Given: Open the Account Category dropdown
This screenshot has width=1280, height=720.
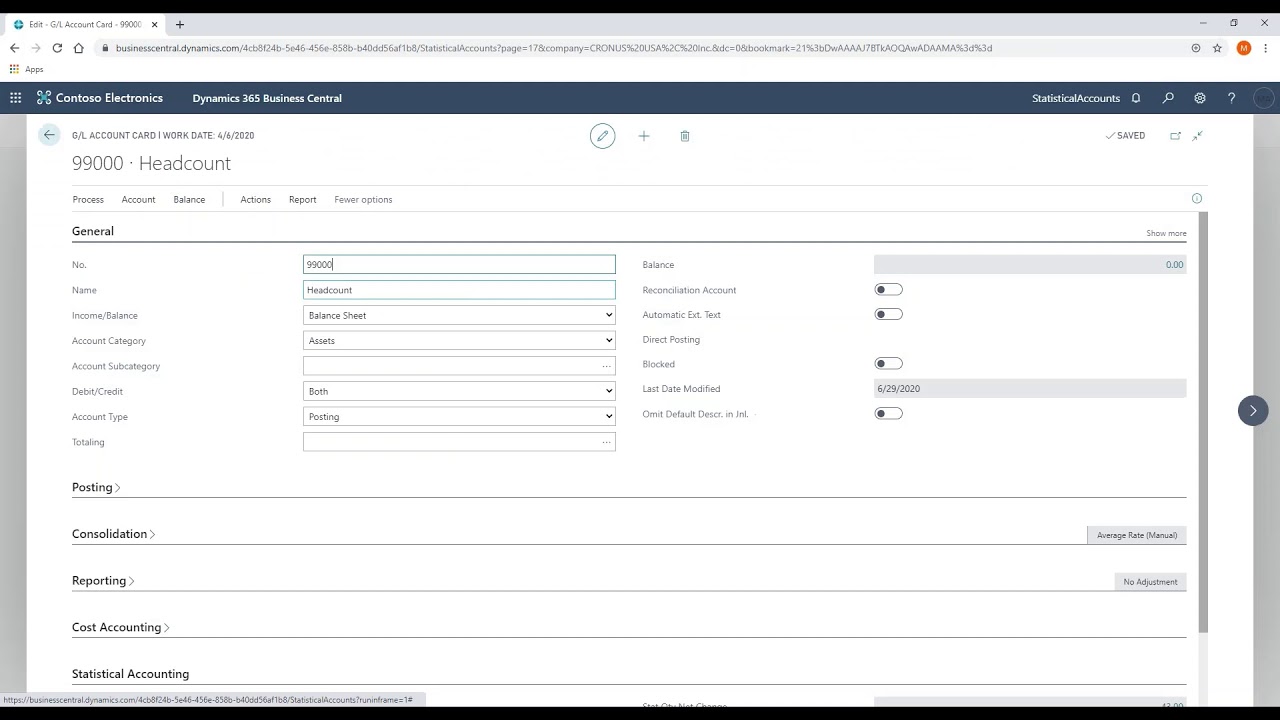Looking at the screenshot, I should (x=459, y=341).
